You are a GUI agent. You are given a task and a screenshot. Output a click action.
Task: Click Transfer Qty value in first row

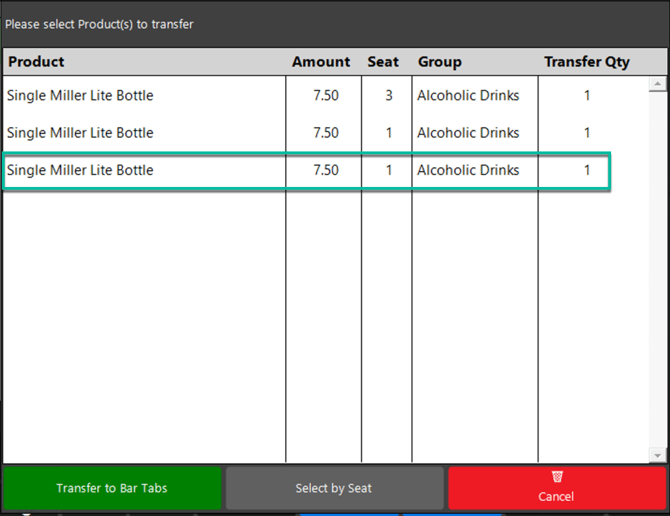(x=587, y=95)
